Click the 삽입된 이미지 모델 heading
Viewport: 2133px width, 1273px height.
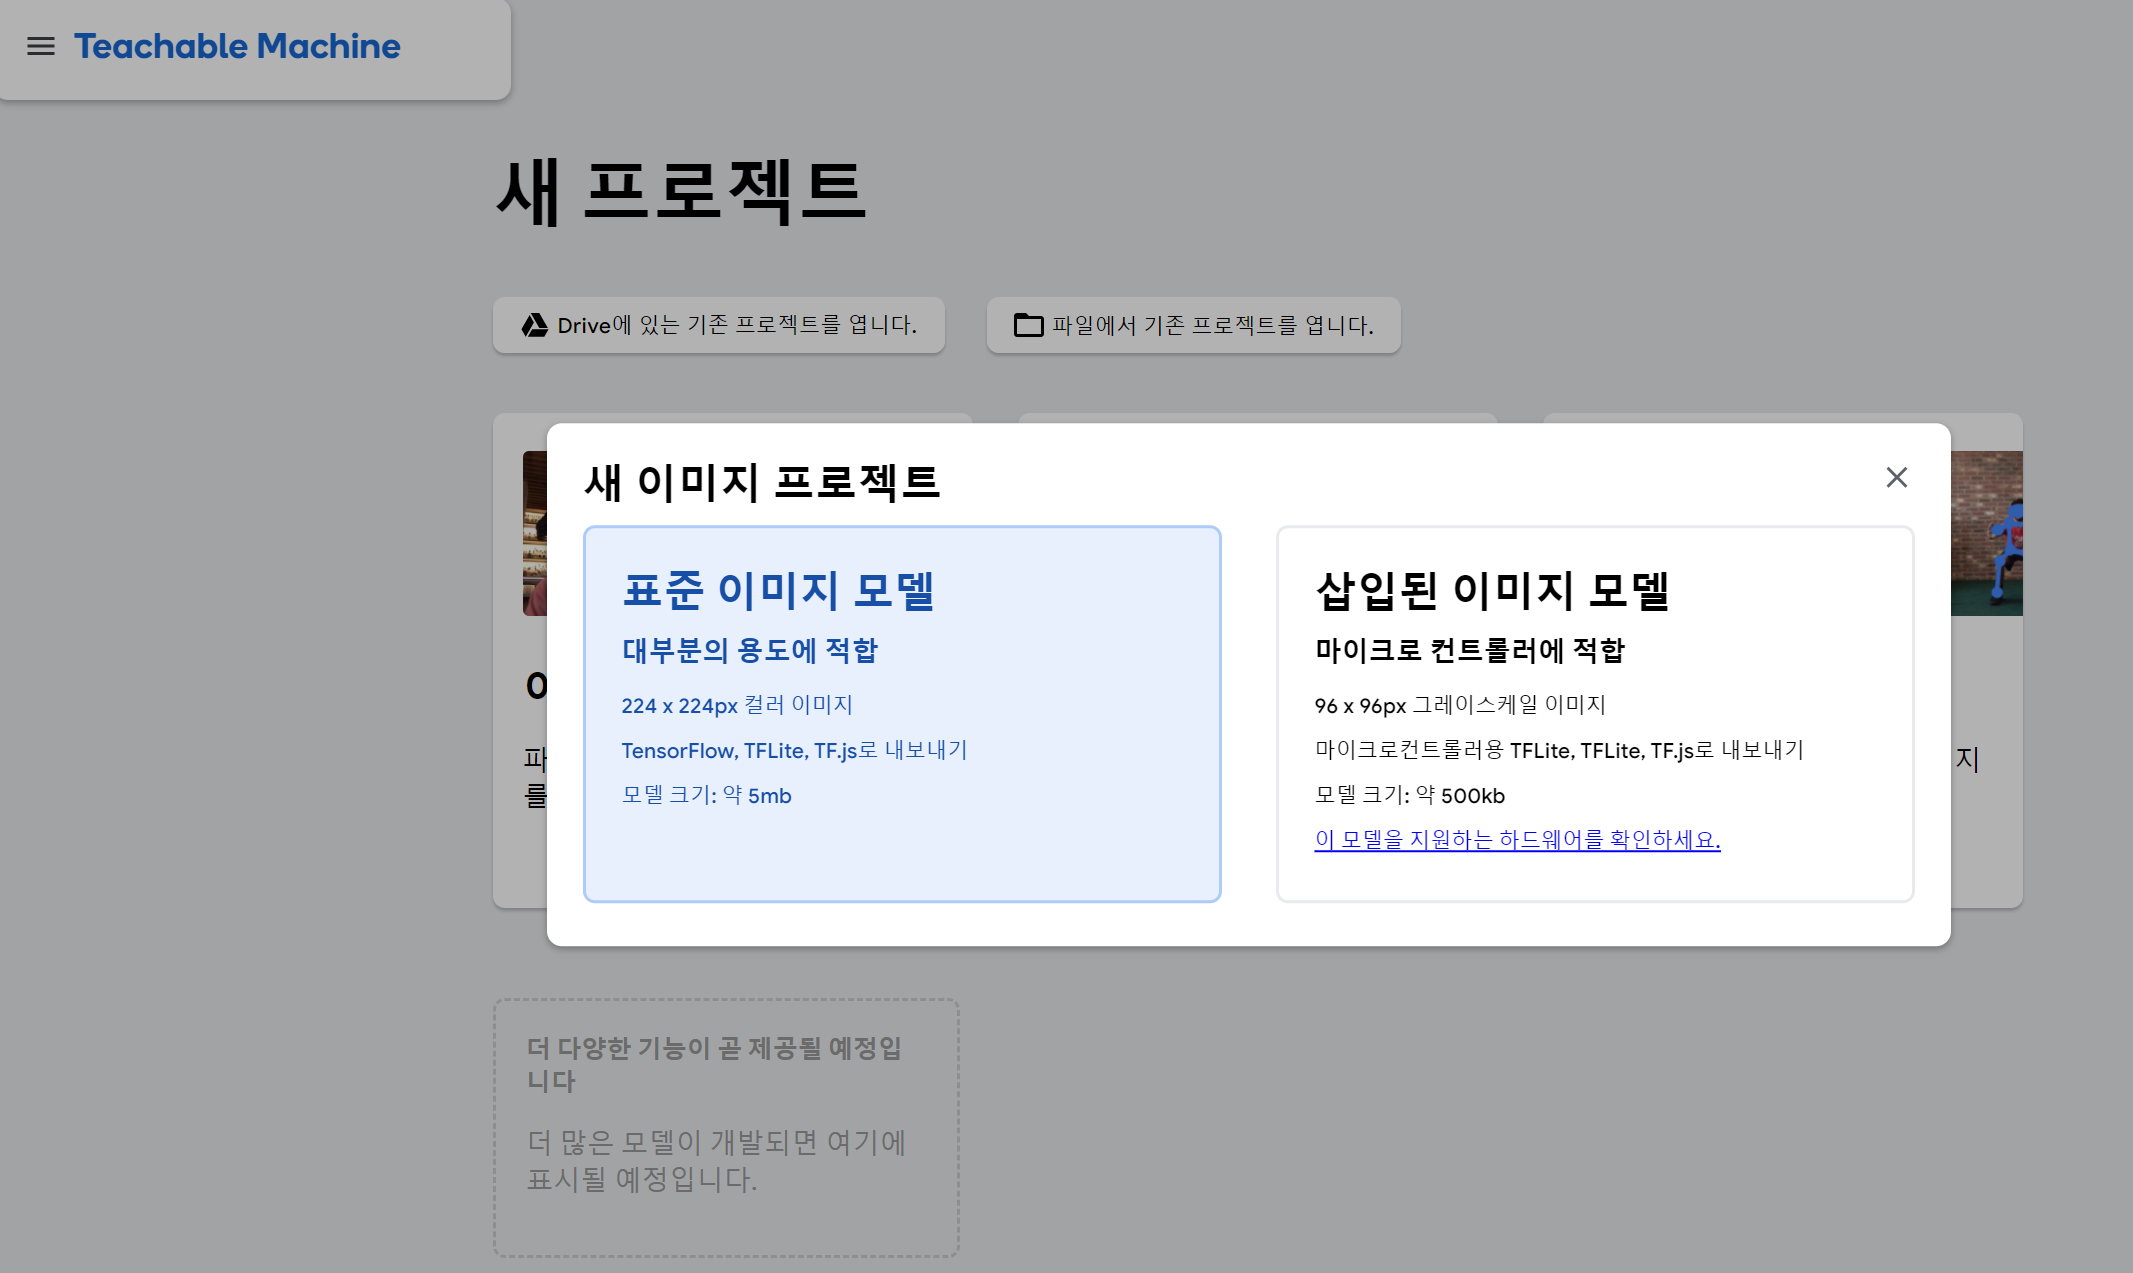pyautogui.click(x=1492, y=590)
